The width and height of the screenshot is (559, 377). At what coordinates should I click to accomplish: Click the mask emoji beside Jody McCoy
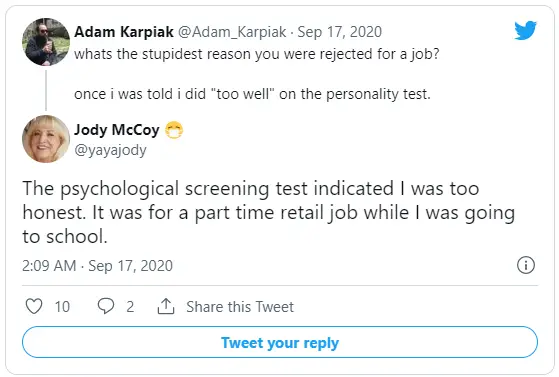(x=174, y=130)
